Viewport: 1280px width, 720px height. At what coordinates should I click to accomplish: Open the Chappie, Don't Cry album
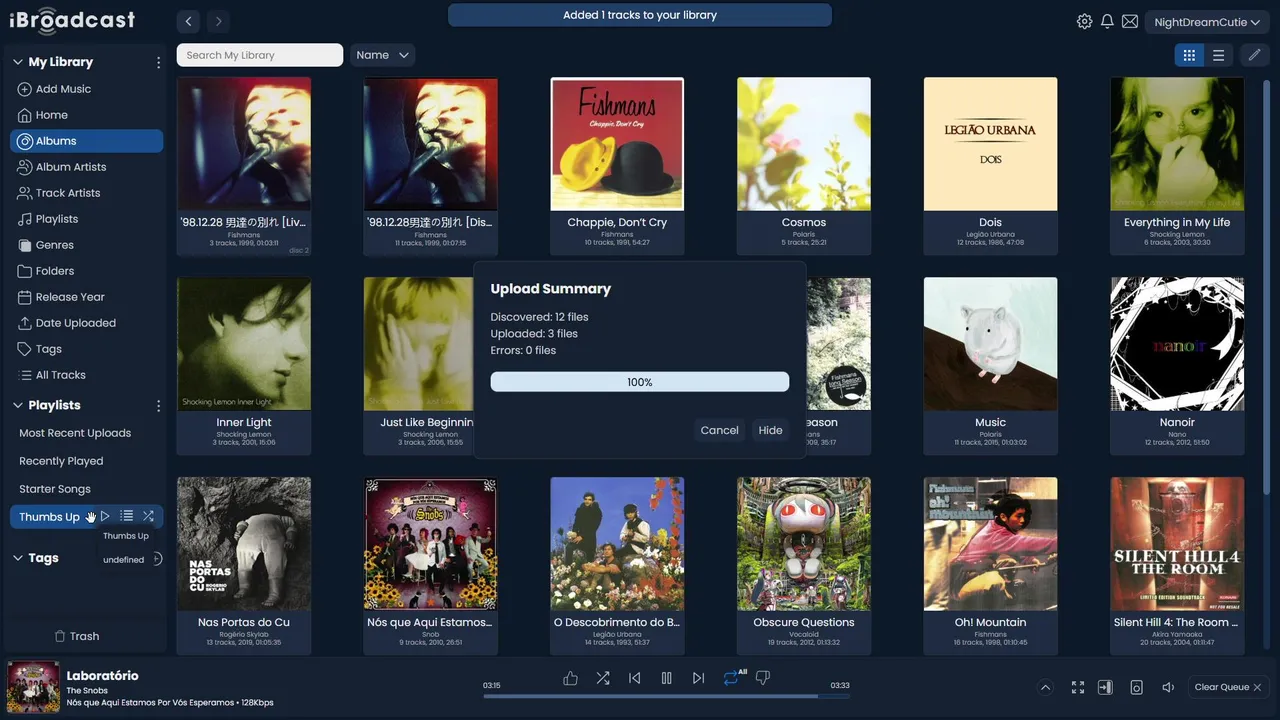(x=617, y=144)
